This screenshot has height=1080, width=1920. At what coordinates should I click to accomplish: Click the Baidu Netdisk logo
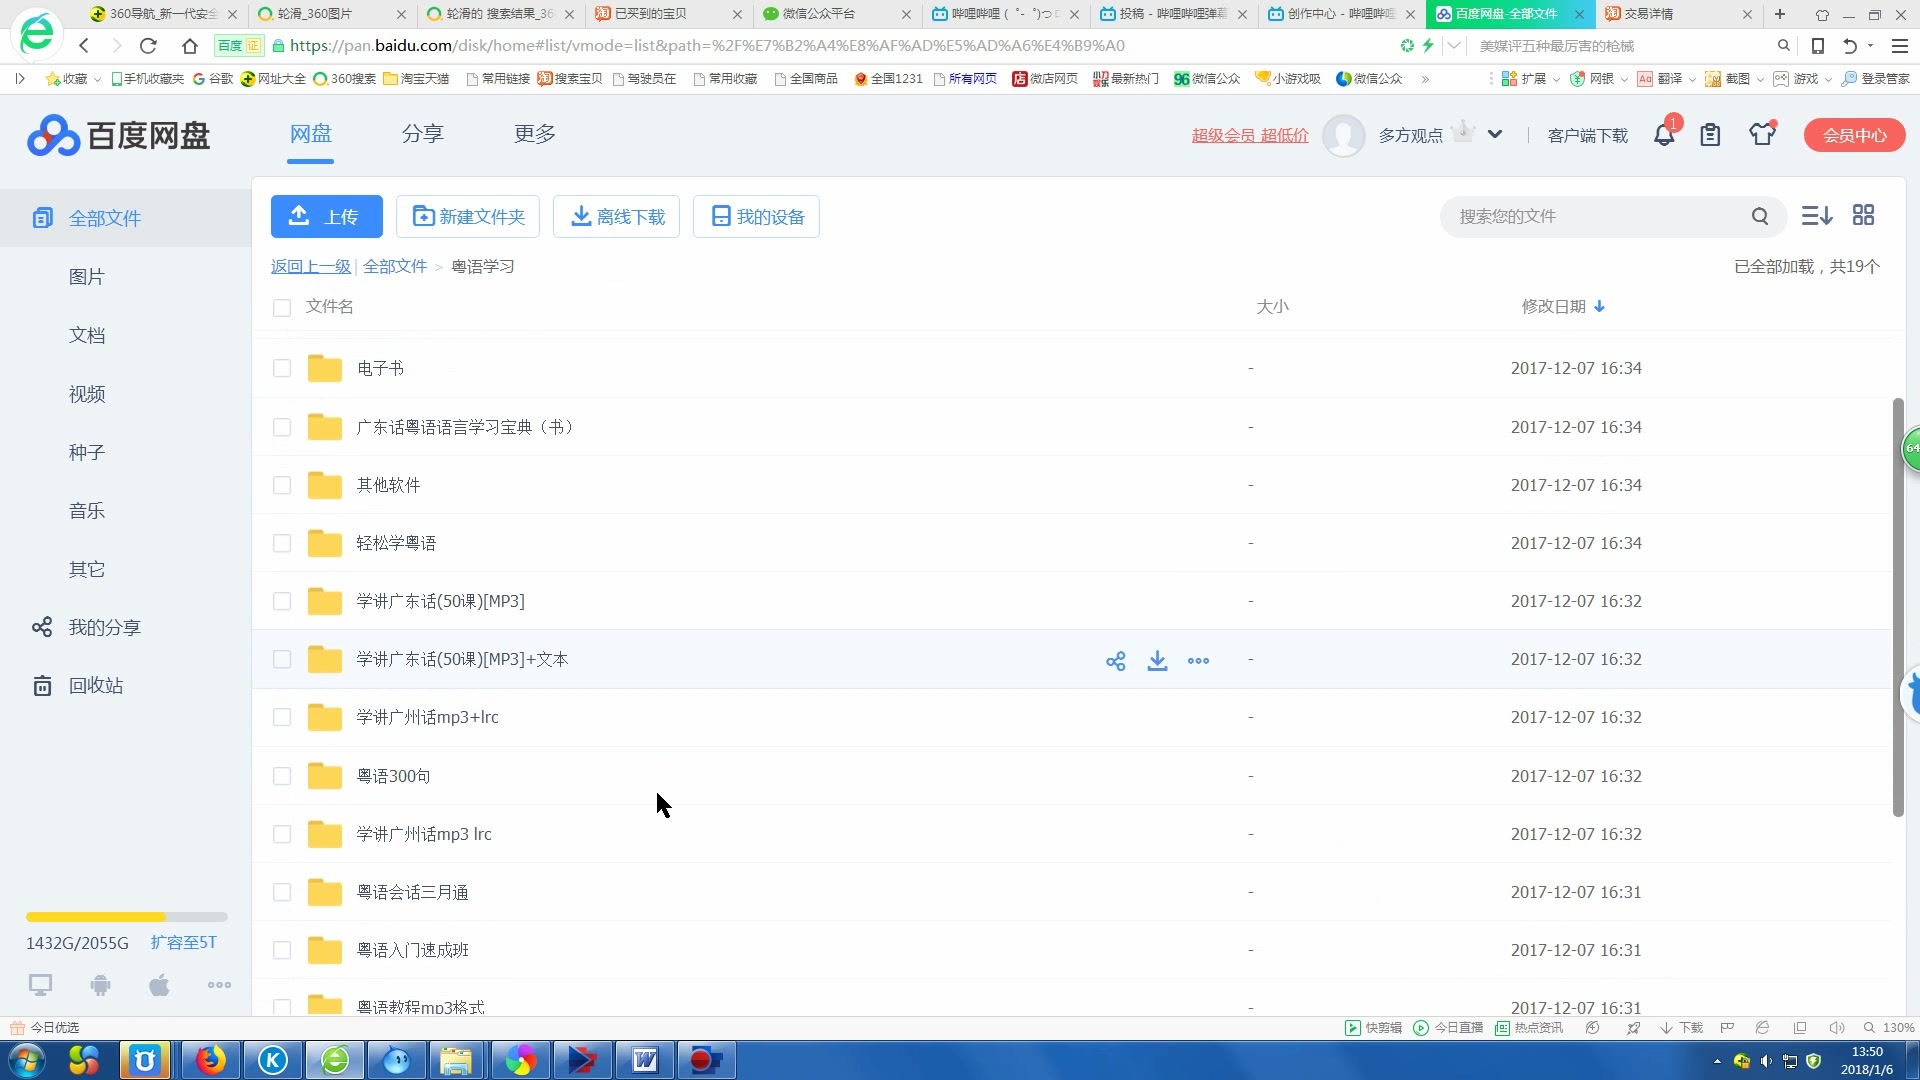(x=119, y=135)
